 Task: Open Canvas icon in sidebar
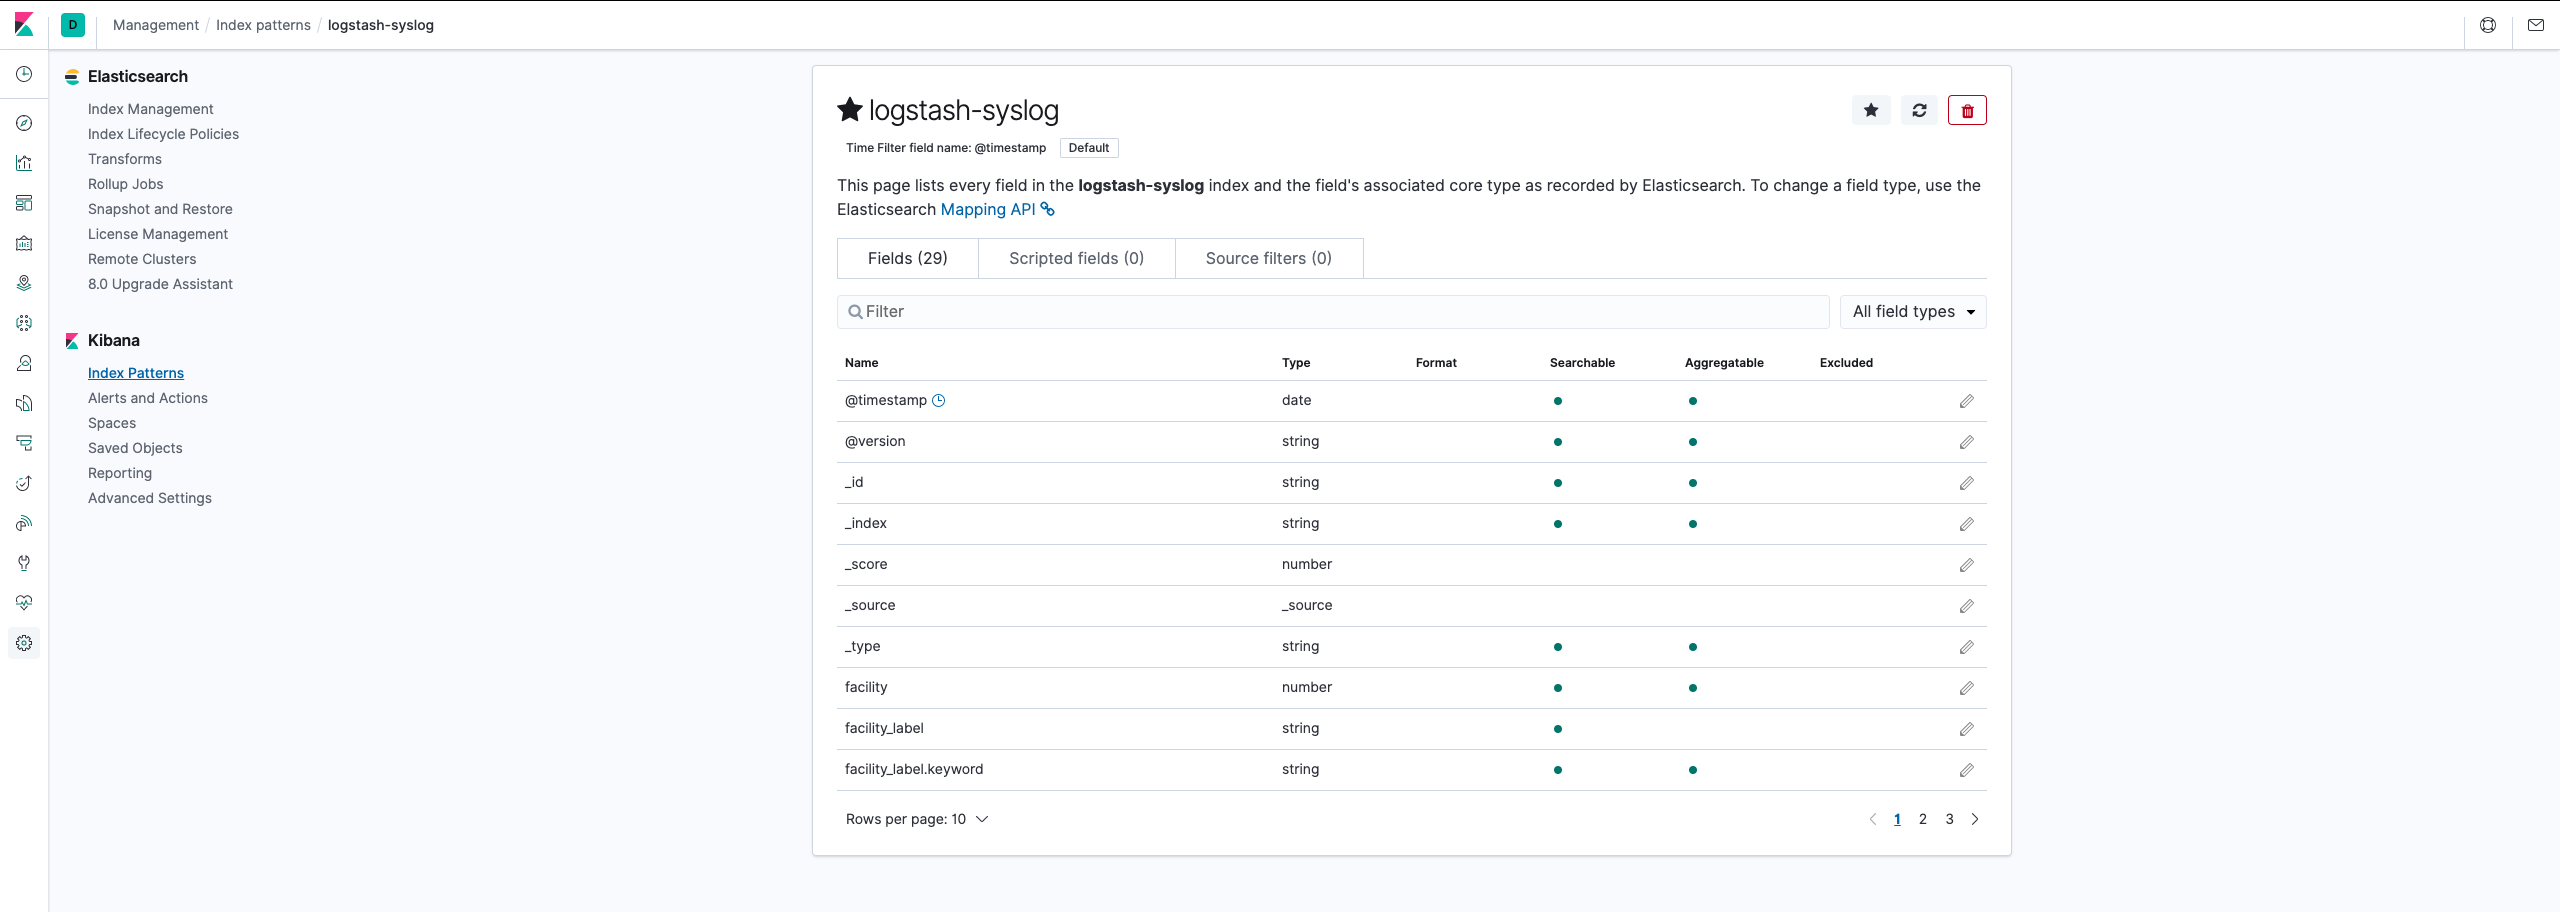coord(24,243)
